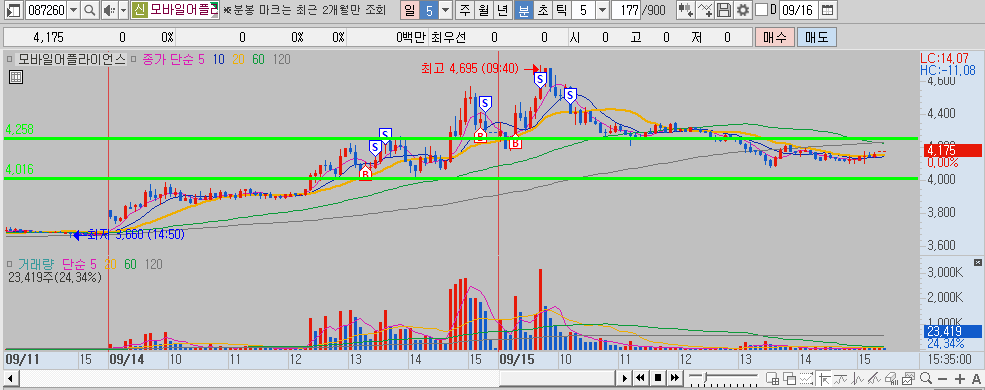Click the stacked chart image icon

tap(908, 378)
